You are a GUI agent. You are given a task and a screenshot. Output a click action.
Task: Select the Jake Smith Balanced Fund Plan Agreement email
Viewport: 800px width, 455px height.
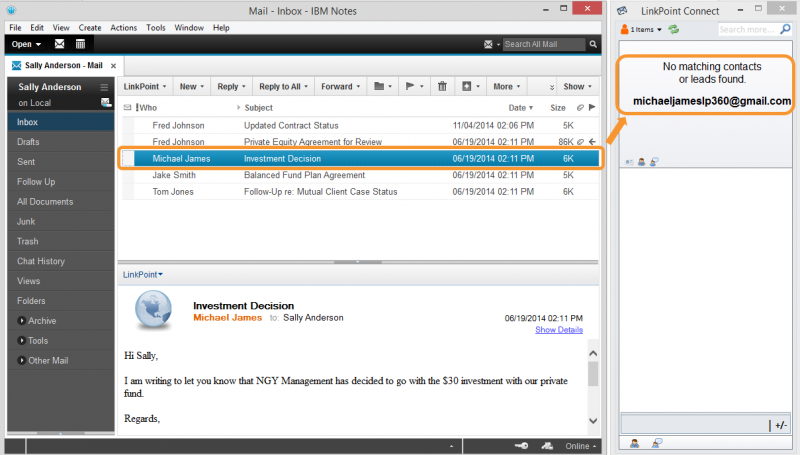[x=360, y=175]
